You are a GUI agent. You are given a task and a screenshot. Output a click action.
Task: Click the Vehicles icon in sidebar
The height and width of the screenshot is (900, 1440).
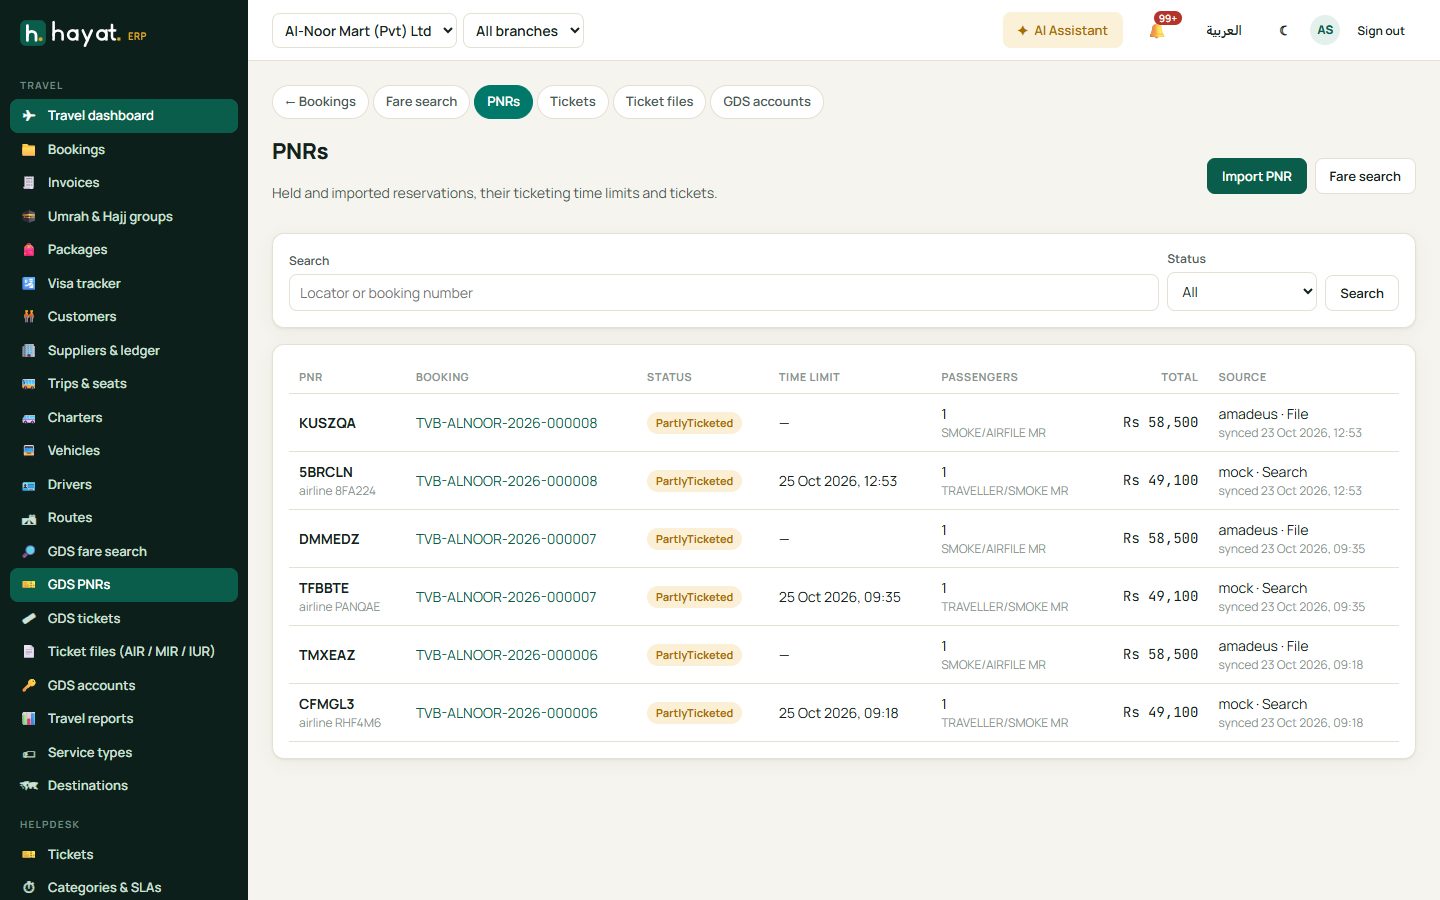point(29,451)
